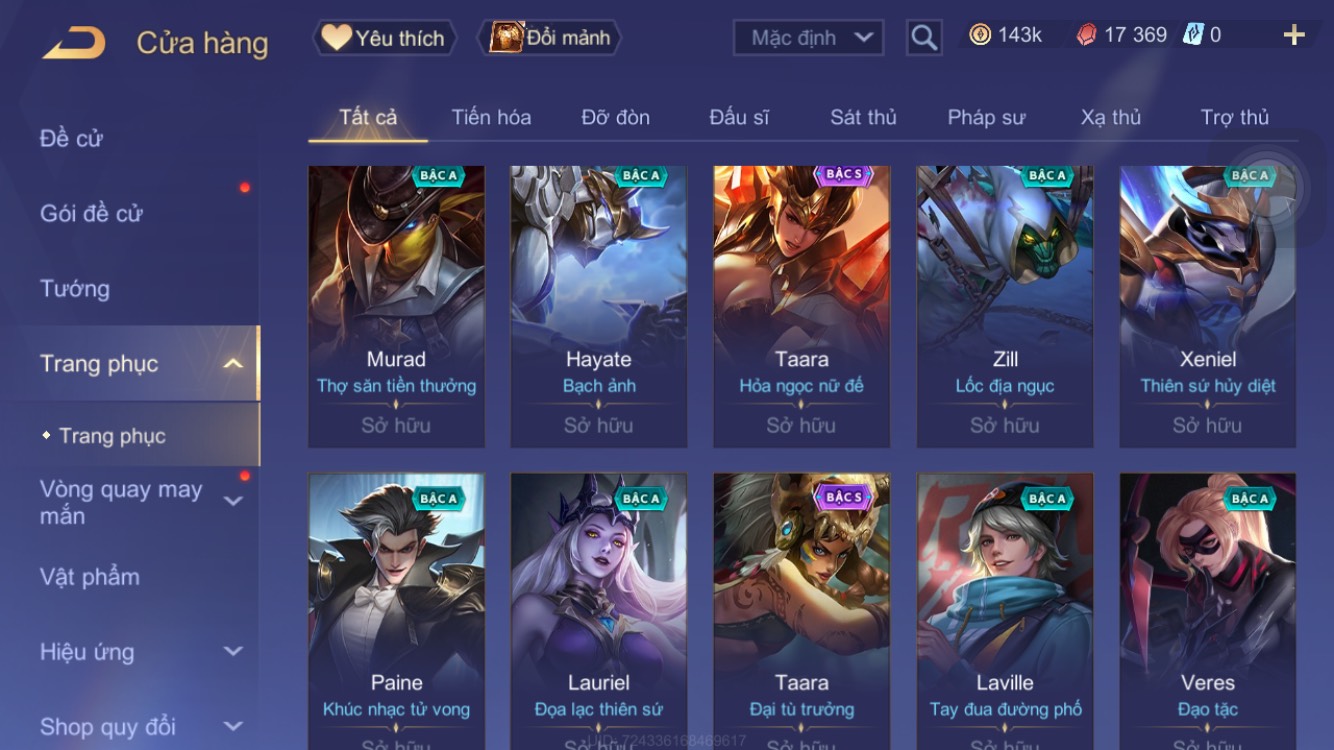Open the Tướng sidebar menu item
Image resolution: width=1334 pixels, height=750 pixels.
coord(75,289)
